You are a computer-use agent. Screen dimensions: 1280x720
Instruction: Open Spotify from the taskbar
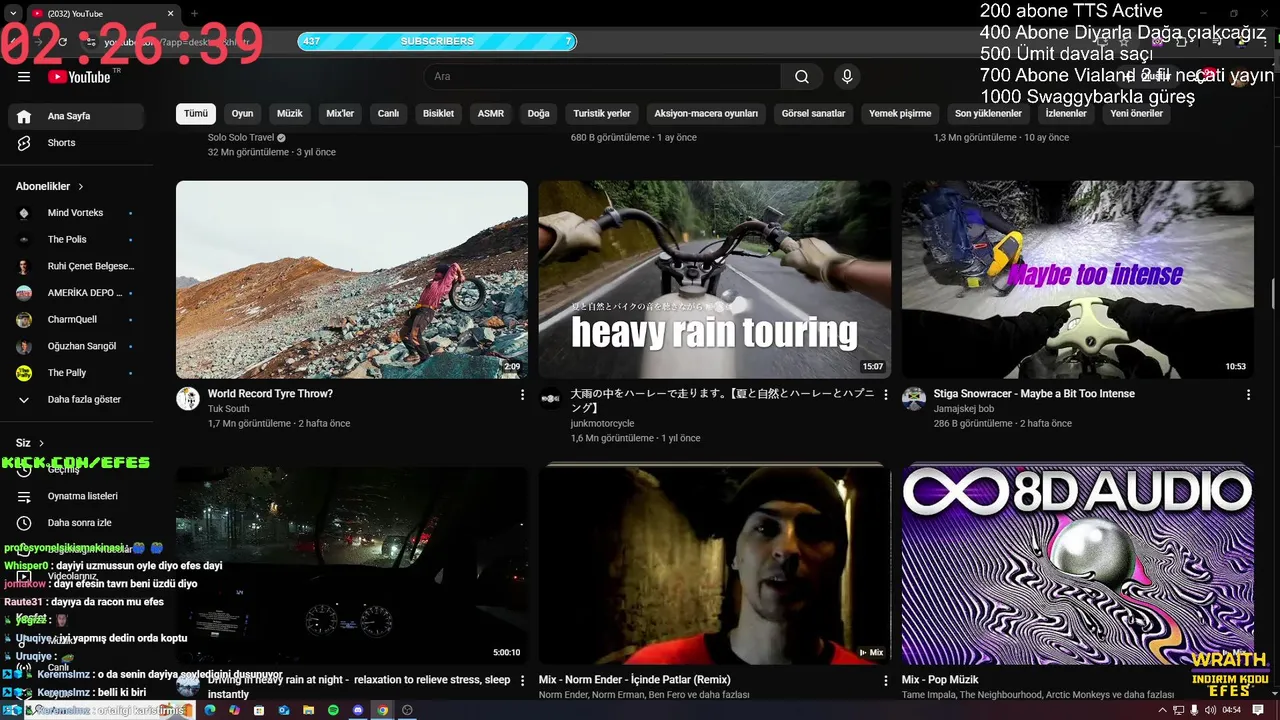click(333, 710)
